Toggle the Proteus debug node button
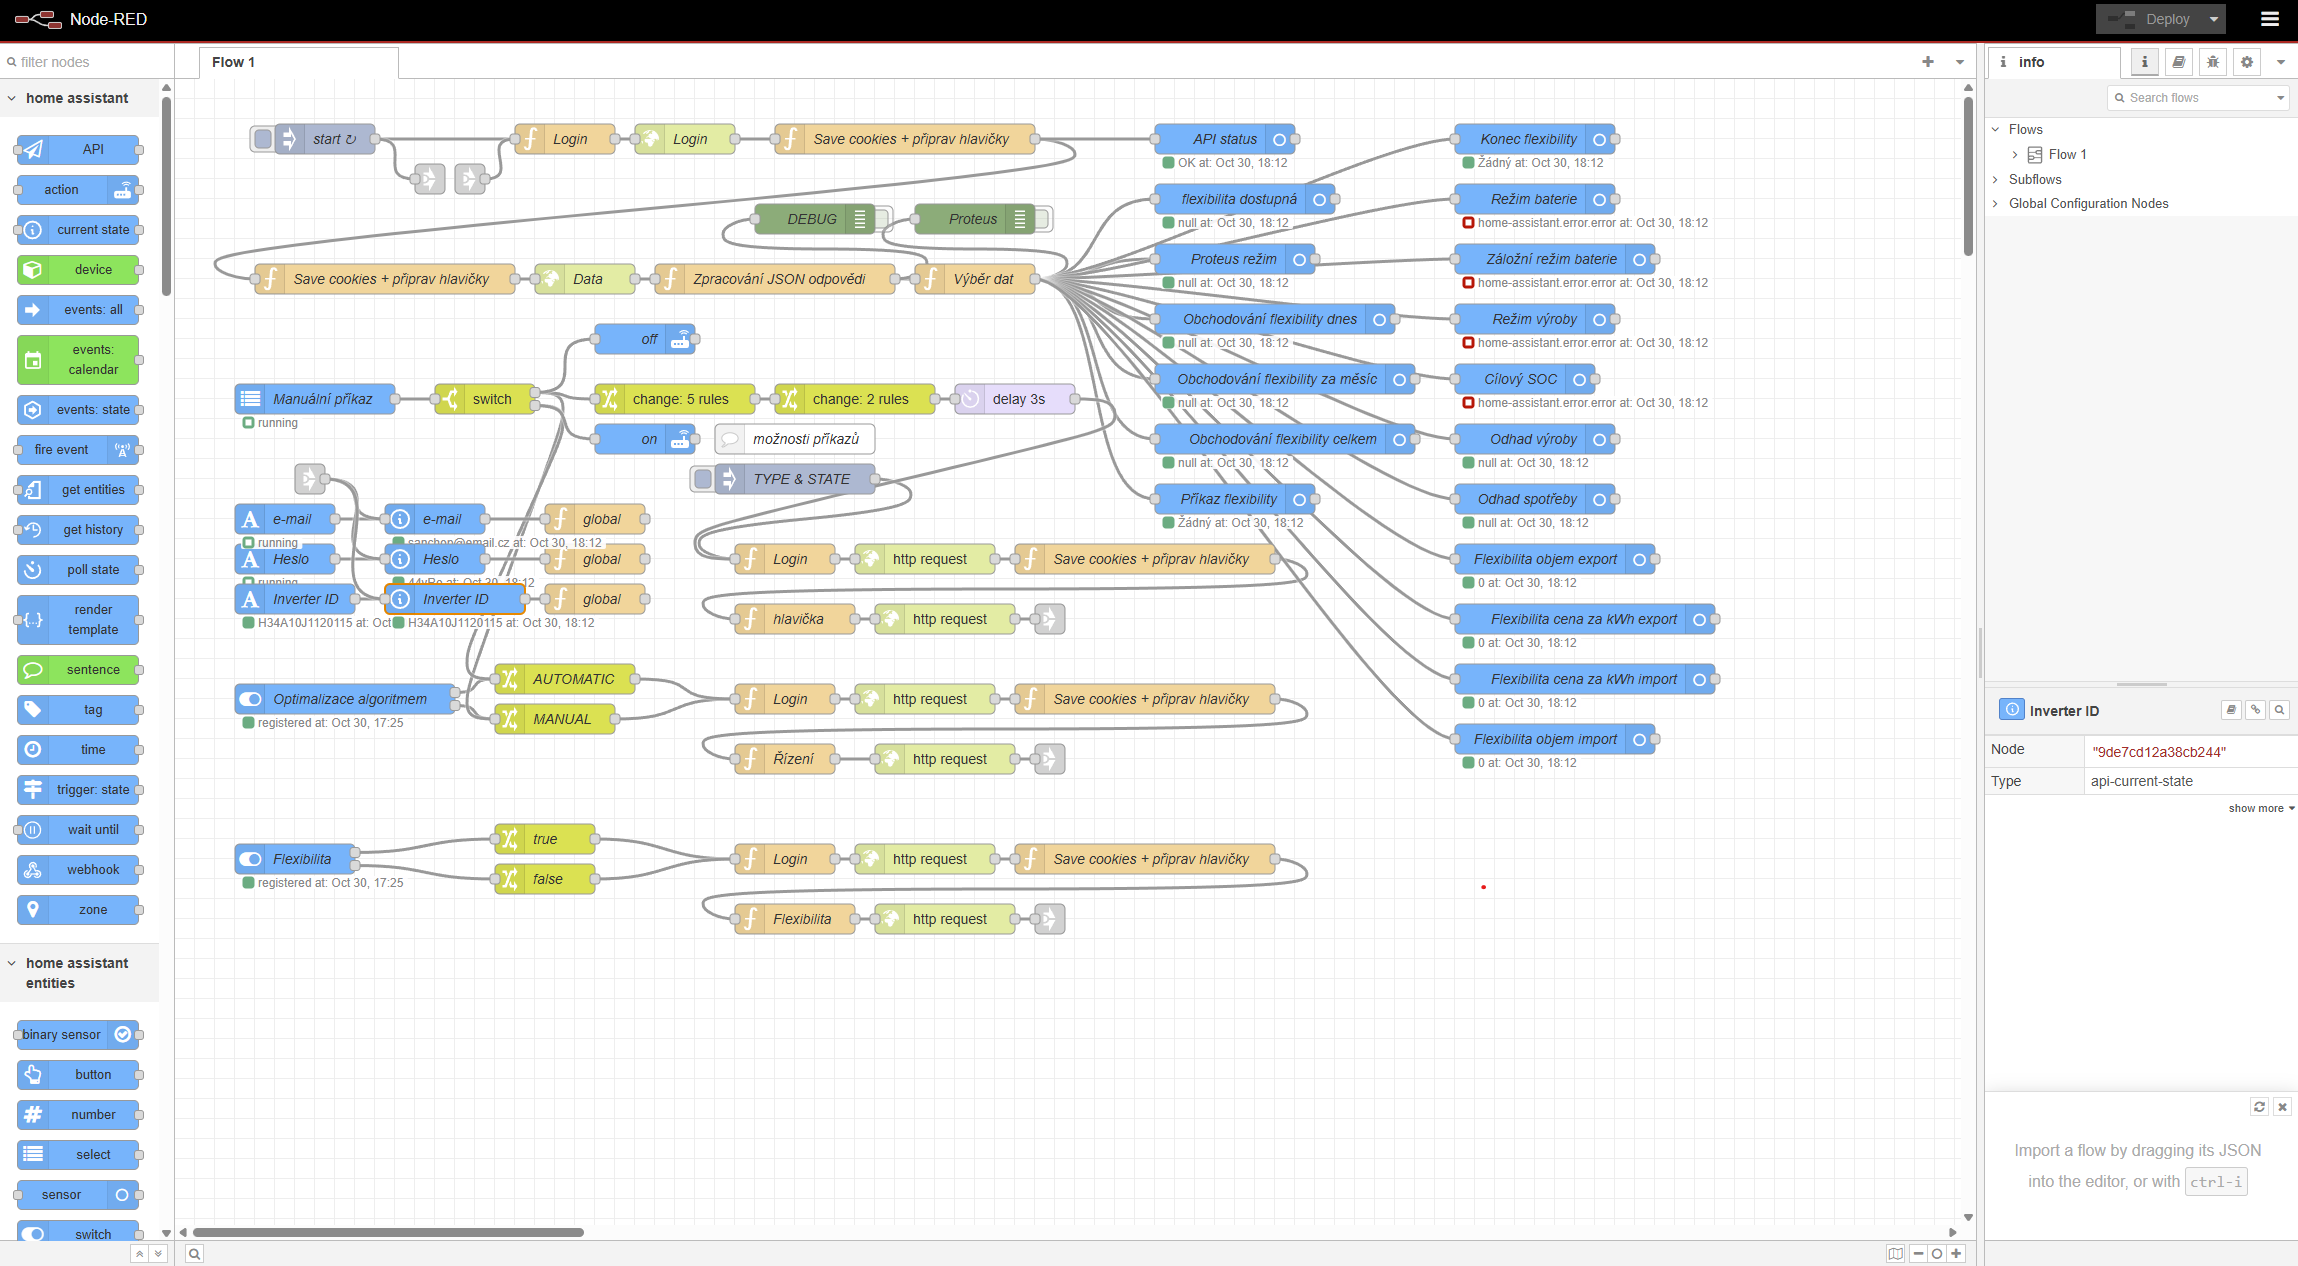 click(x=1042, y=219)
